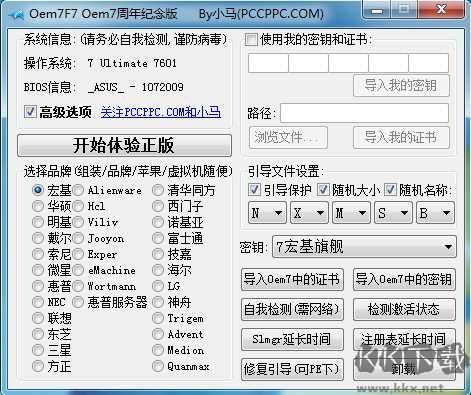Viewport: 471px width, 395px height.
Task: Pick the 东芝 brand option
Action: point(38,334)
